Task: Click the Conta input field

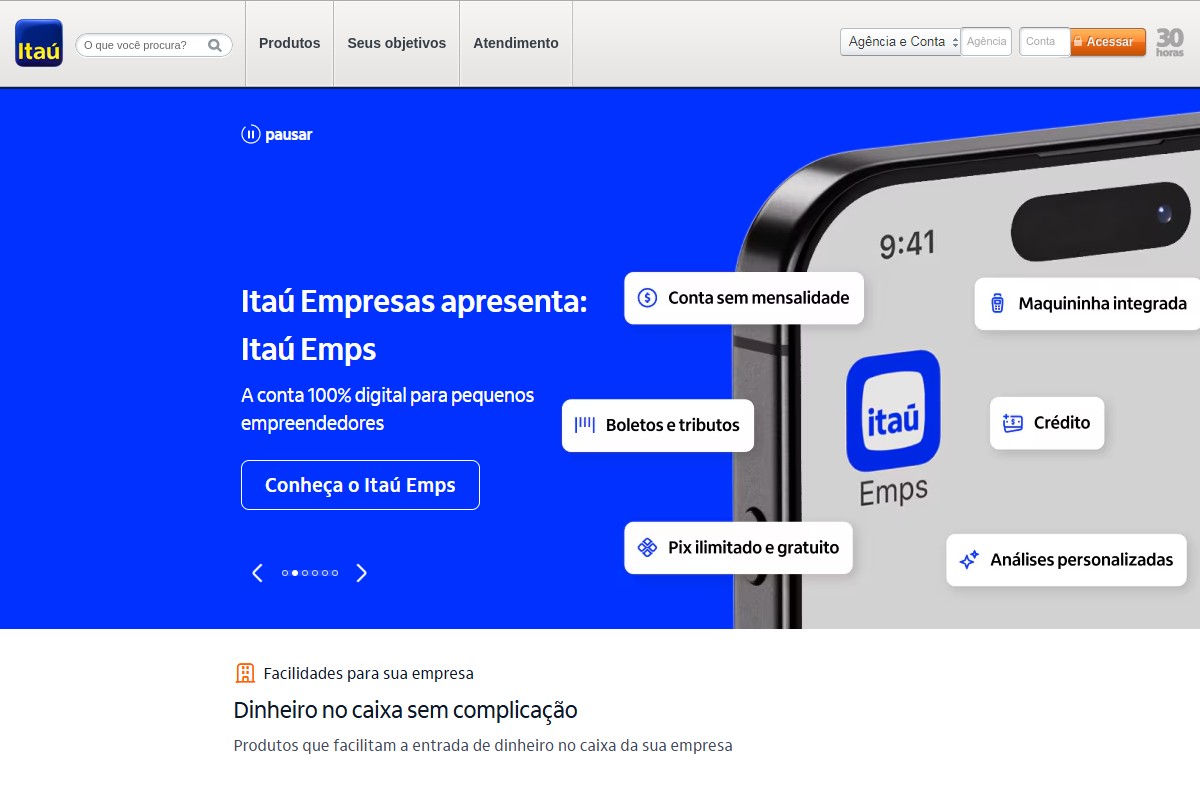Action: [x=1044, y=42]
